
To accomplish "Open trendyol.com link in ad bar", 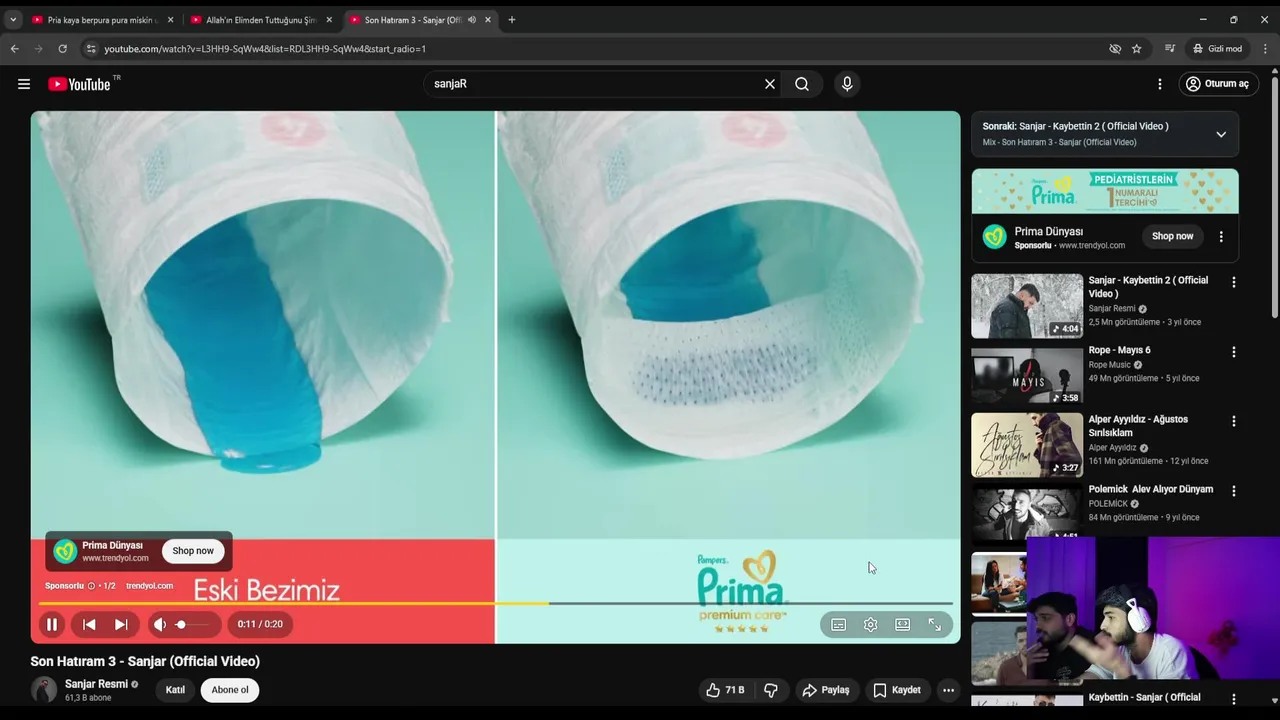I will coord(149,586).
